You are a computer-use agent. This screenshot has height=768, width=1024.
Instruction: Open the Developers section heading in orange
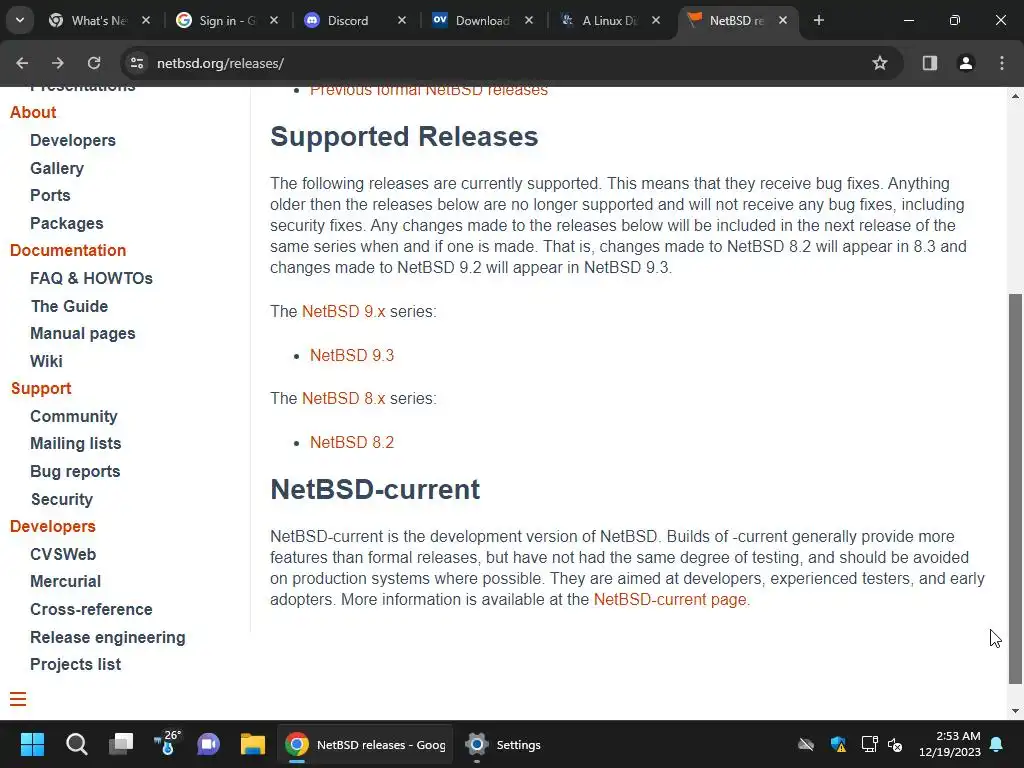click(53, 526)
